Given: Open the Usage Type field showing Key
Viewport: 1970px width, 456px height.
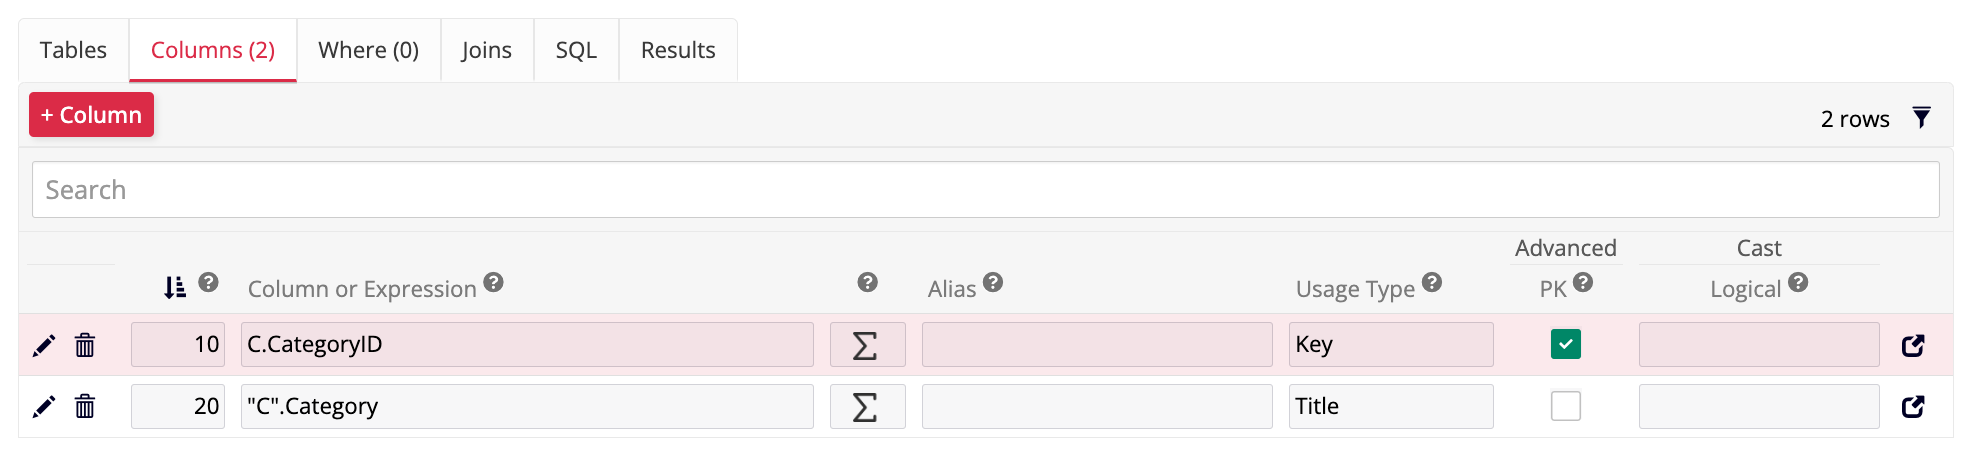Looking at the screenshot, I should click(x=1390, y=345).
